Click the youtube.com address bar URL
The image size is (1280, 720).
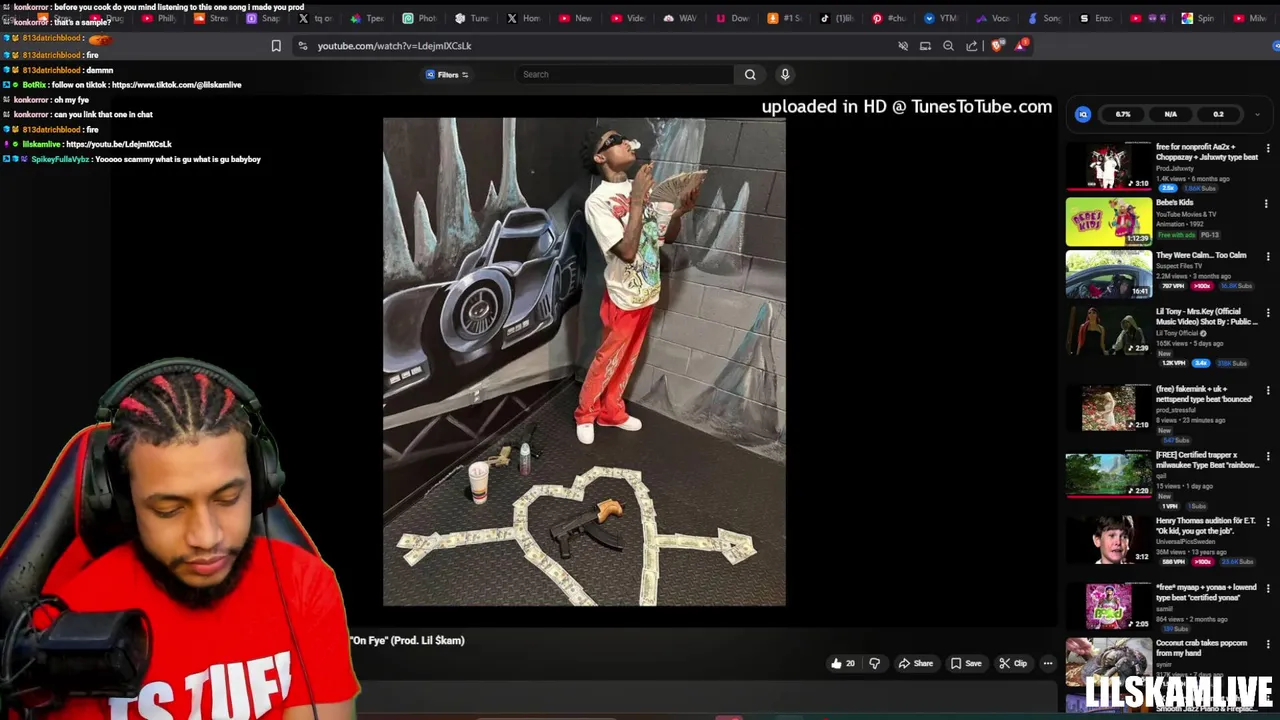click(394, 45)
